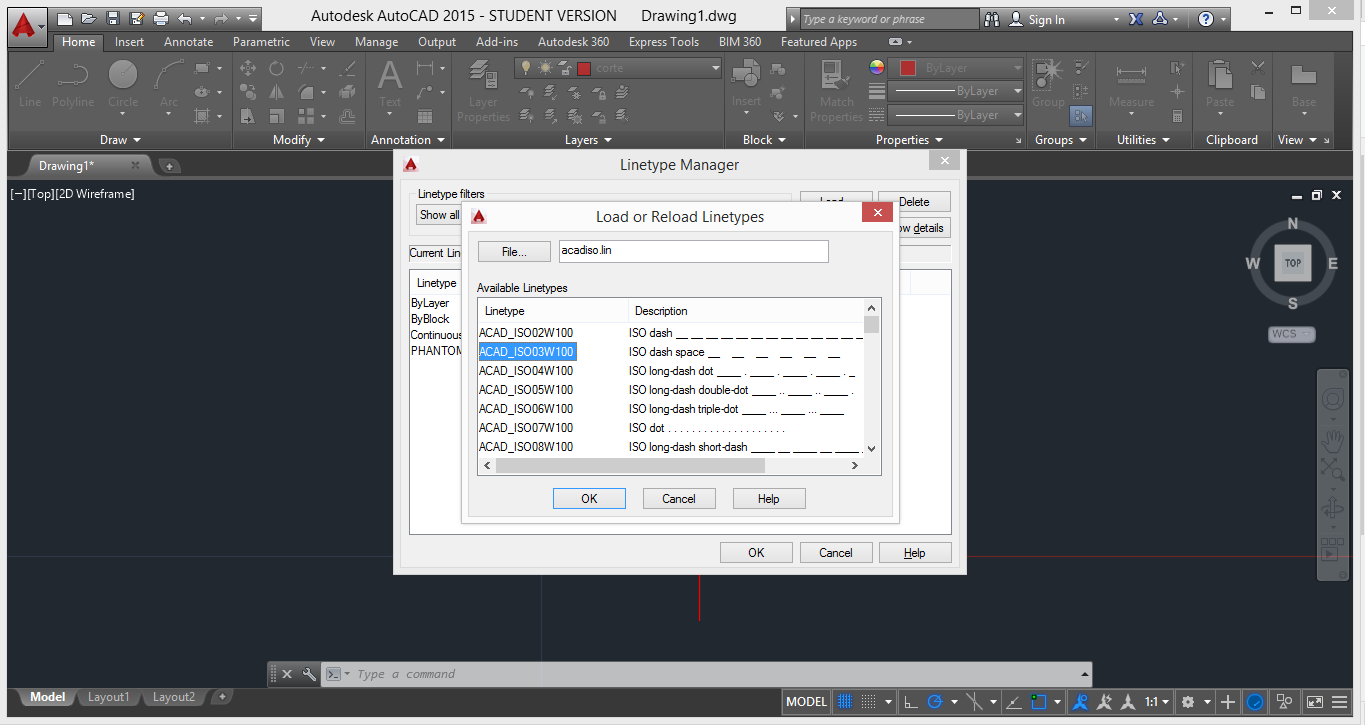The width and height of the screenshot is (1365, 725).
Task: Click OK in Load or Reload Linetypes dialog
Action: click(x=589, y=498)
